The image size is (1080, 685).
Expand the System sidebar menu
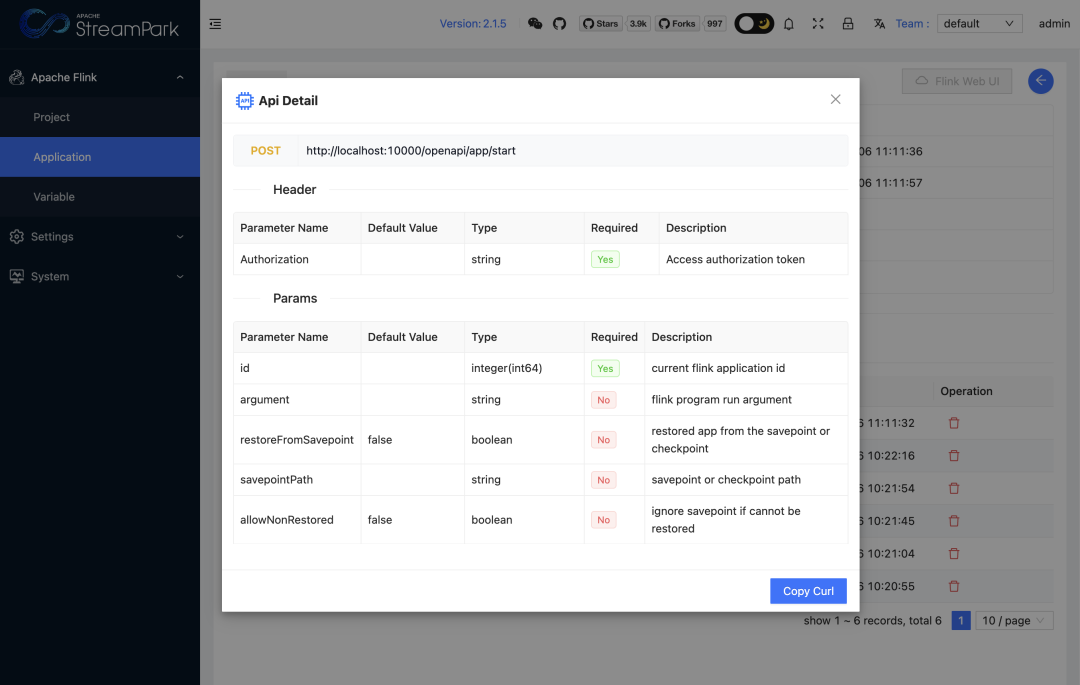coord(100,277)
